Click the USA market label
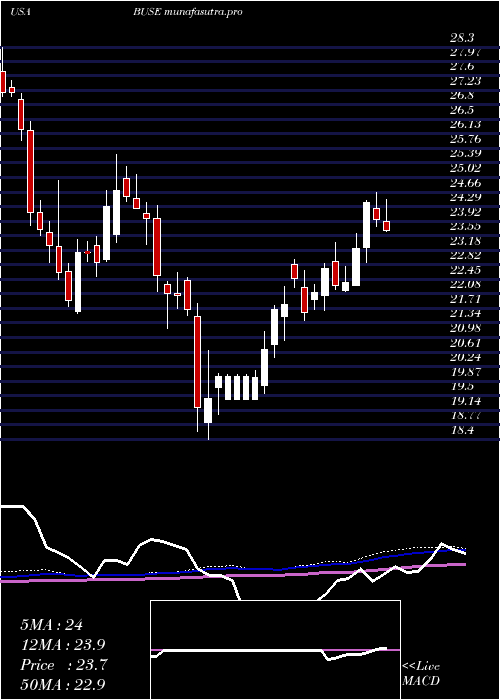The width and height of the screenshot is (500, 700). pos(20,12)
